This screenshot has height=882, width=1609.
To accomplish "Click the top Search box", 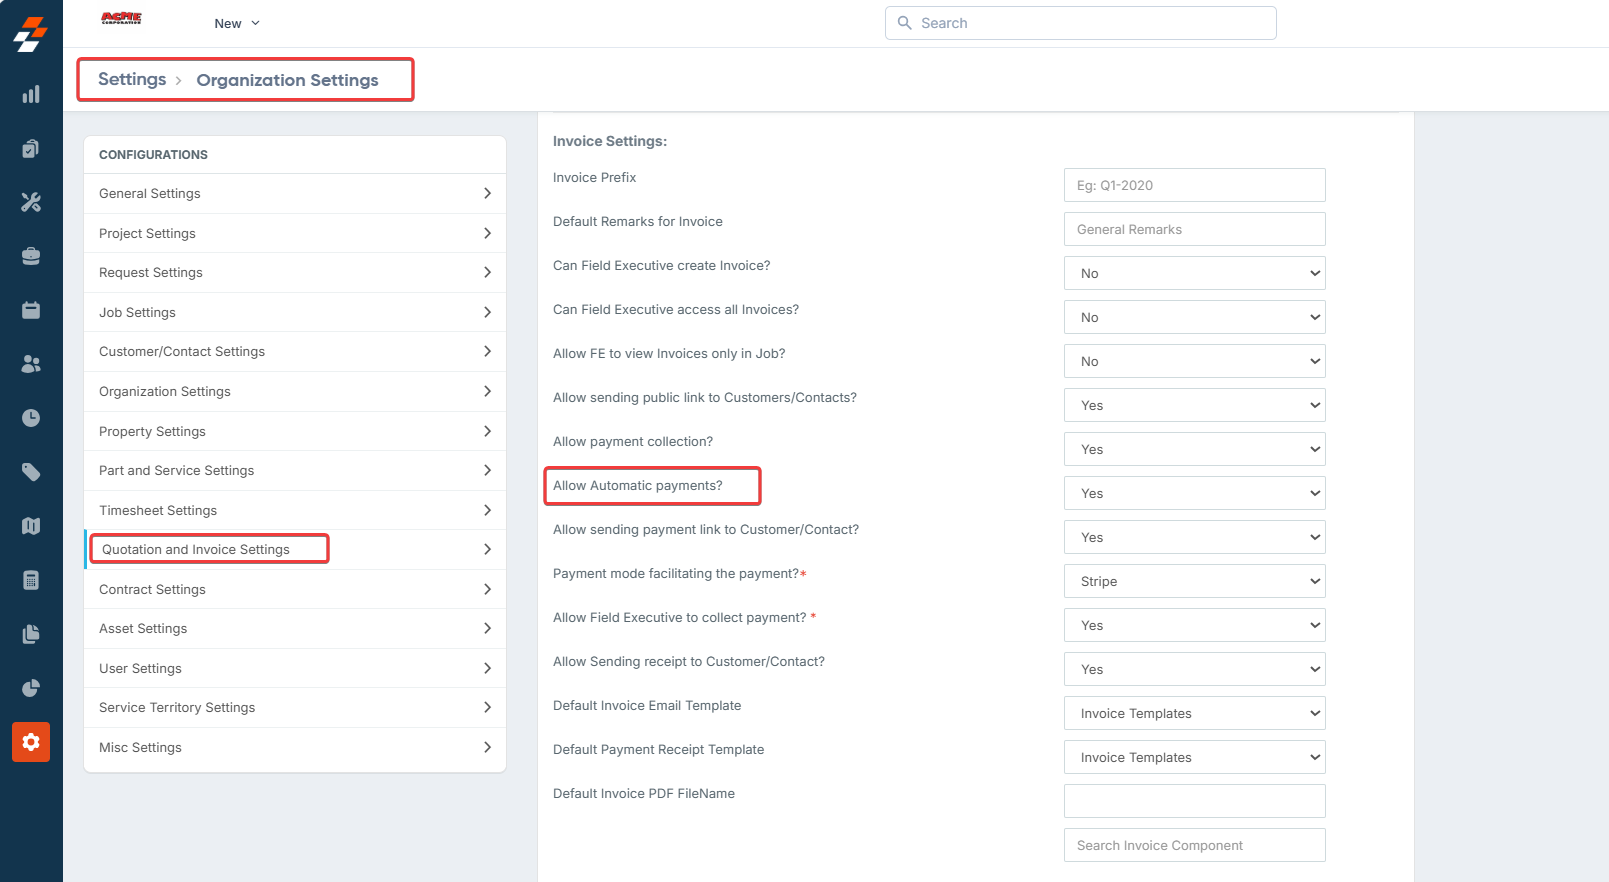I will 1080,23.
